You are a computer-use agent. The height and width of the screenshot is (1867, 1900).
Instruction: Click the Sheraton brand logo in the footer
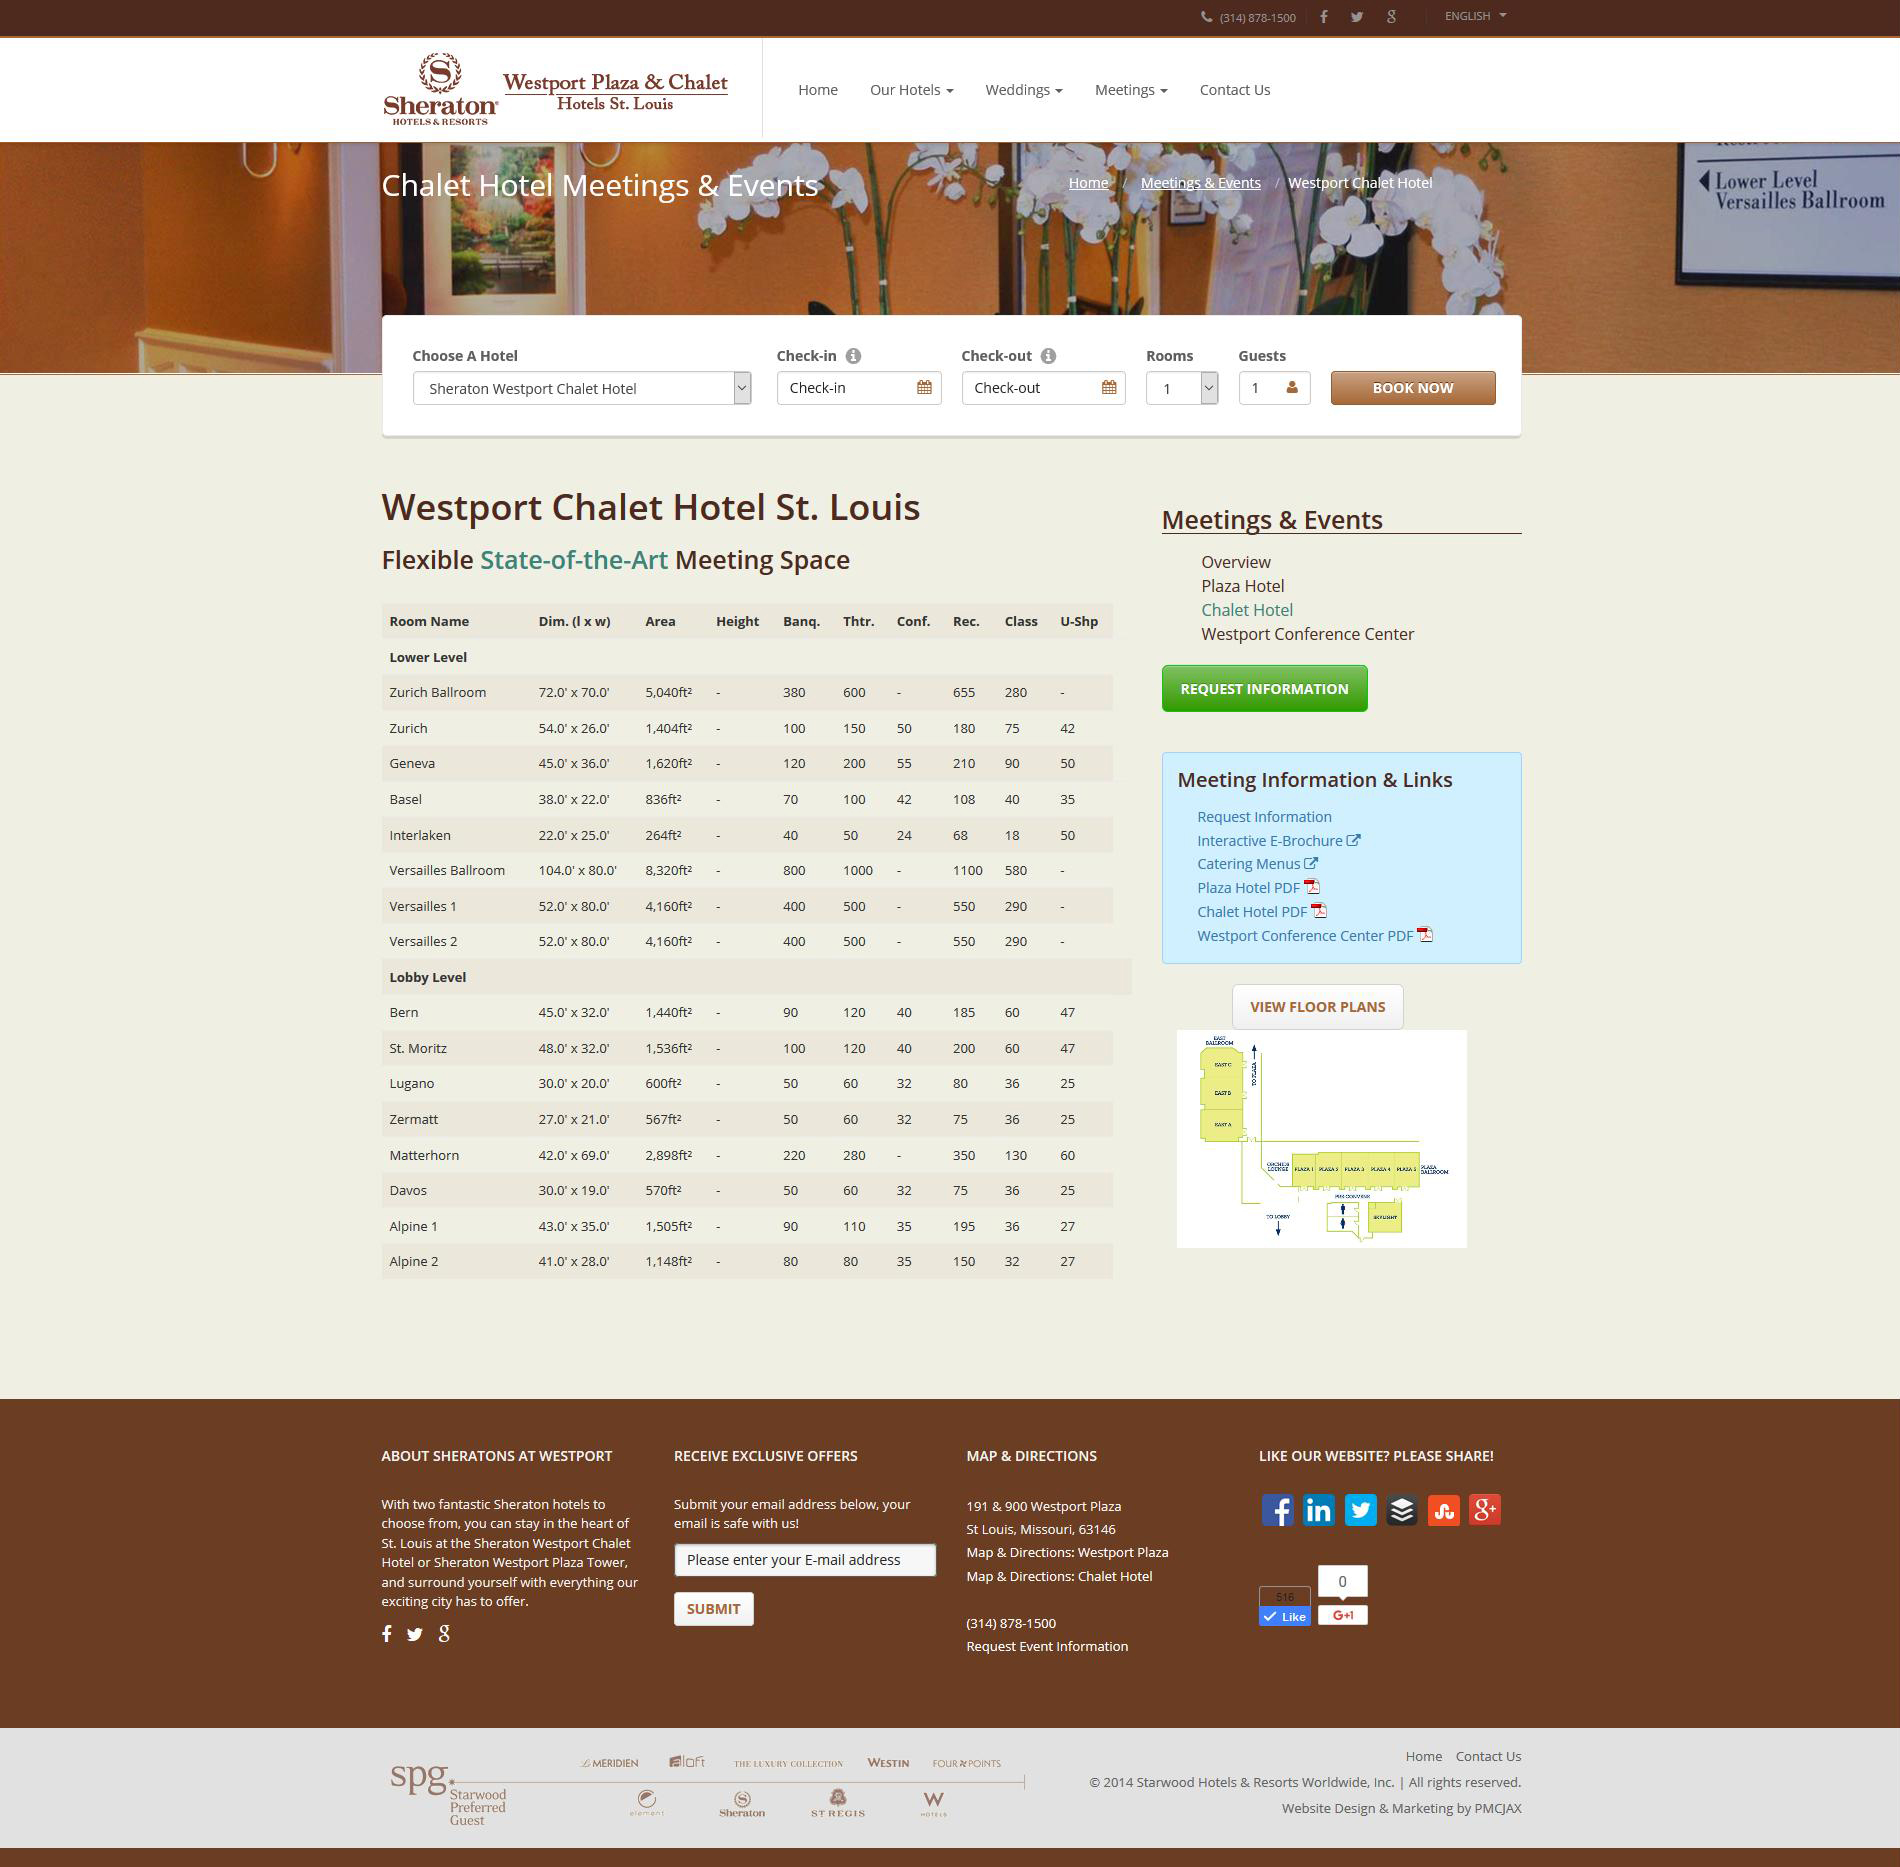tap(742, 1804)
